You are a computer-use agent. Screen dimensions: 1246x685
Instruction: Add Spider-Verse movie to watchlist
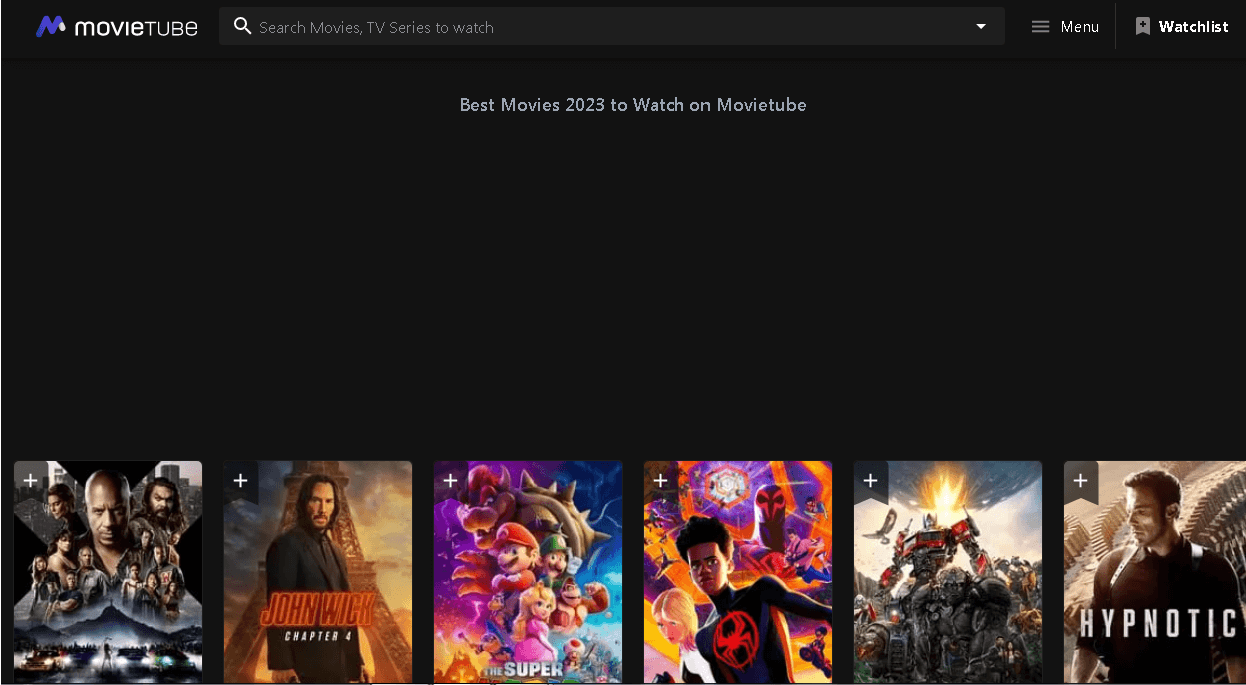(660, 481)
